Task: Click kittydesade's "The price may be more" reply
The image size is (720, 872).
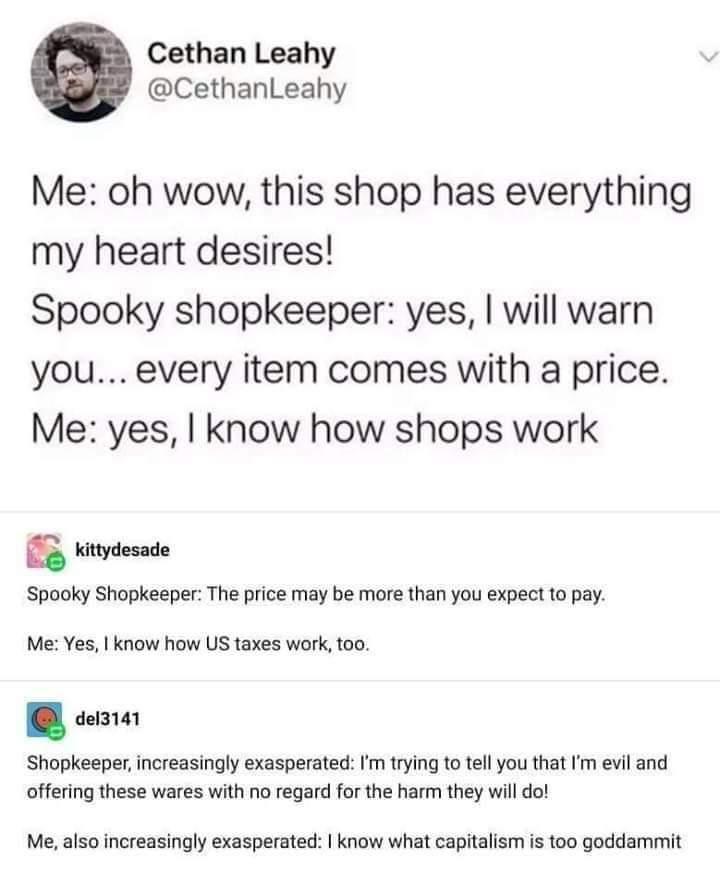Action: (x=316, y=594)
